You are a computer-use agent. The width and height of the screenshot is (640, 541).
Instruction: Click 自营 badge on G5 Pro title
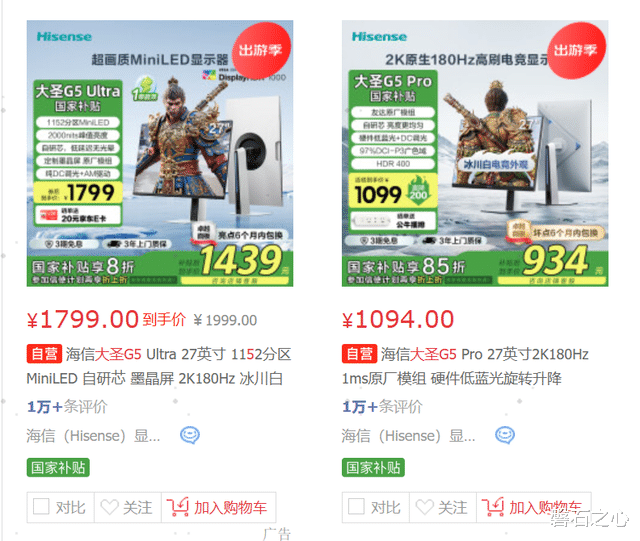click(x=359, y=354)
